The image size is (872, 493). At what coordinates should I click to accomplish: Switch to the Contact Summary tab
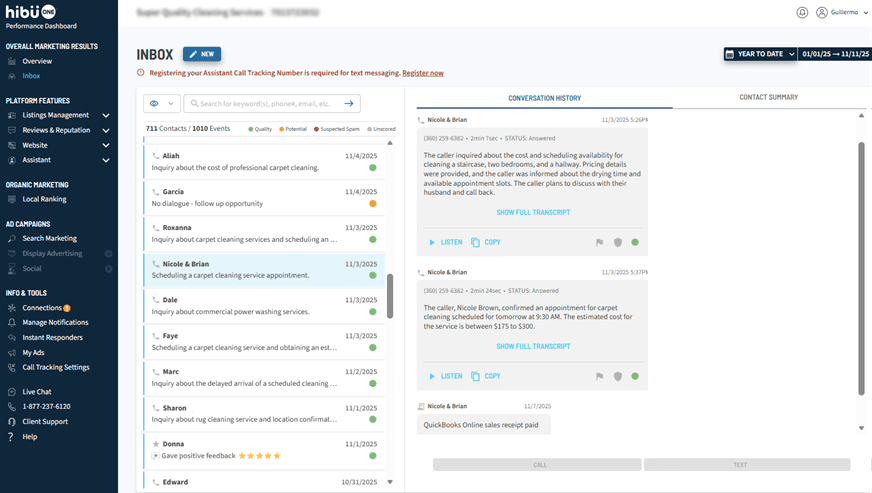[768, 98]
